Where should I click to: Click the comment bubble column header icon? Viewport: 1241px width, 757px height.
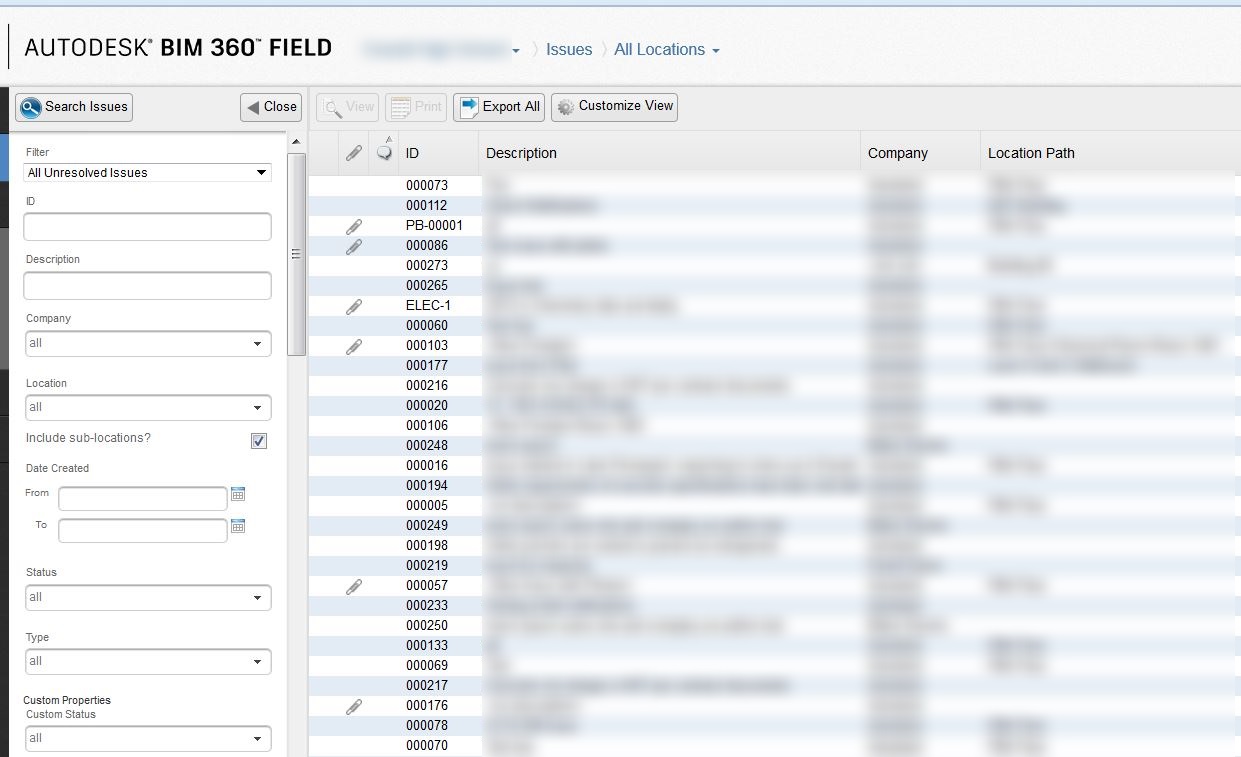click(x=383, y=152)
